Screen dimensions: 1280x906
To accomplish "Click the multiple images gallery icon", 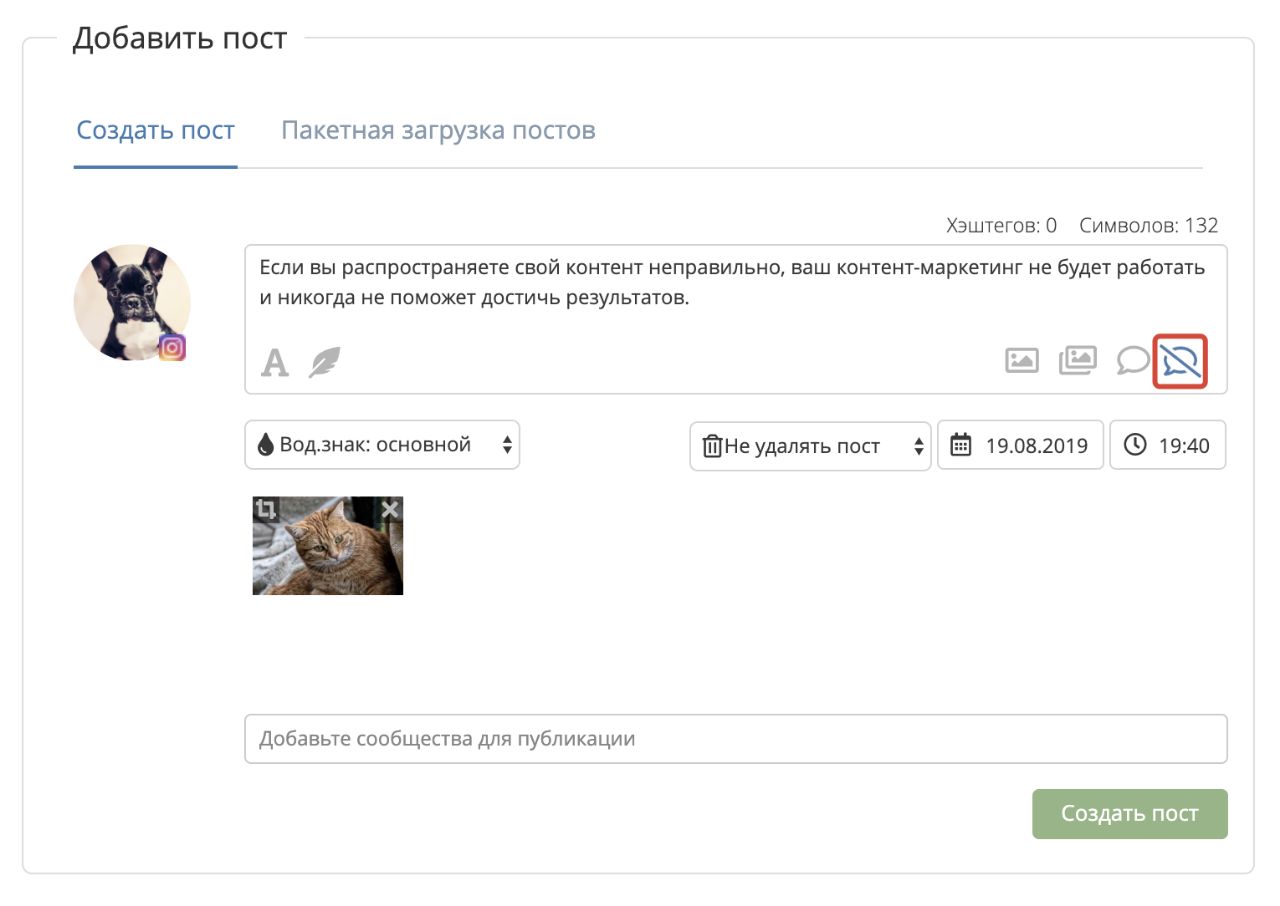I will tap(1077, 360).
